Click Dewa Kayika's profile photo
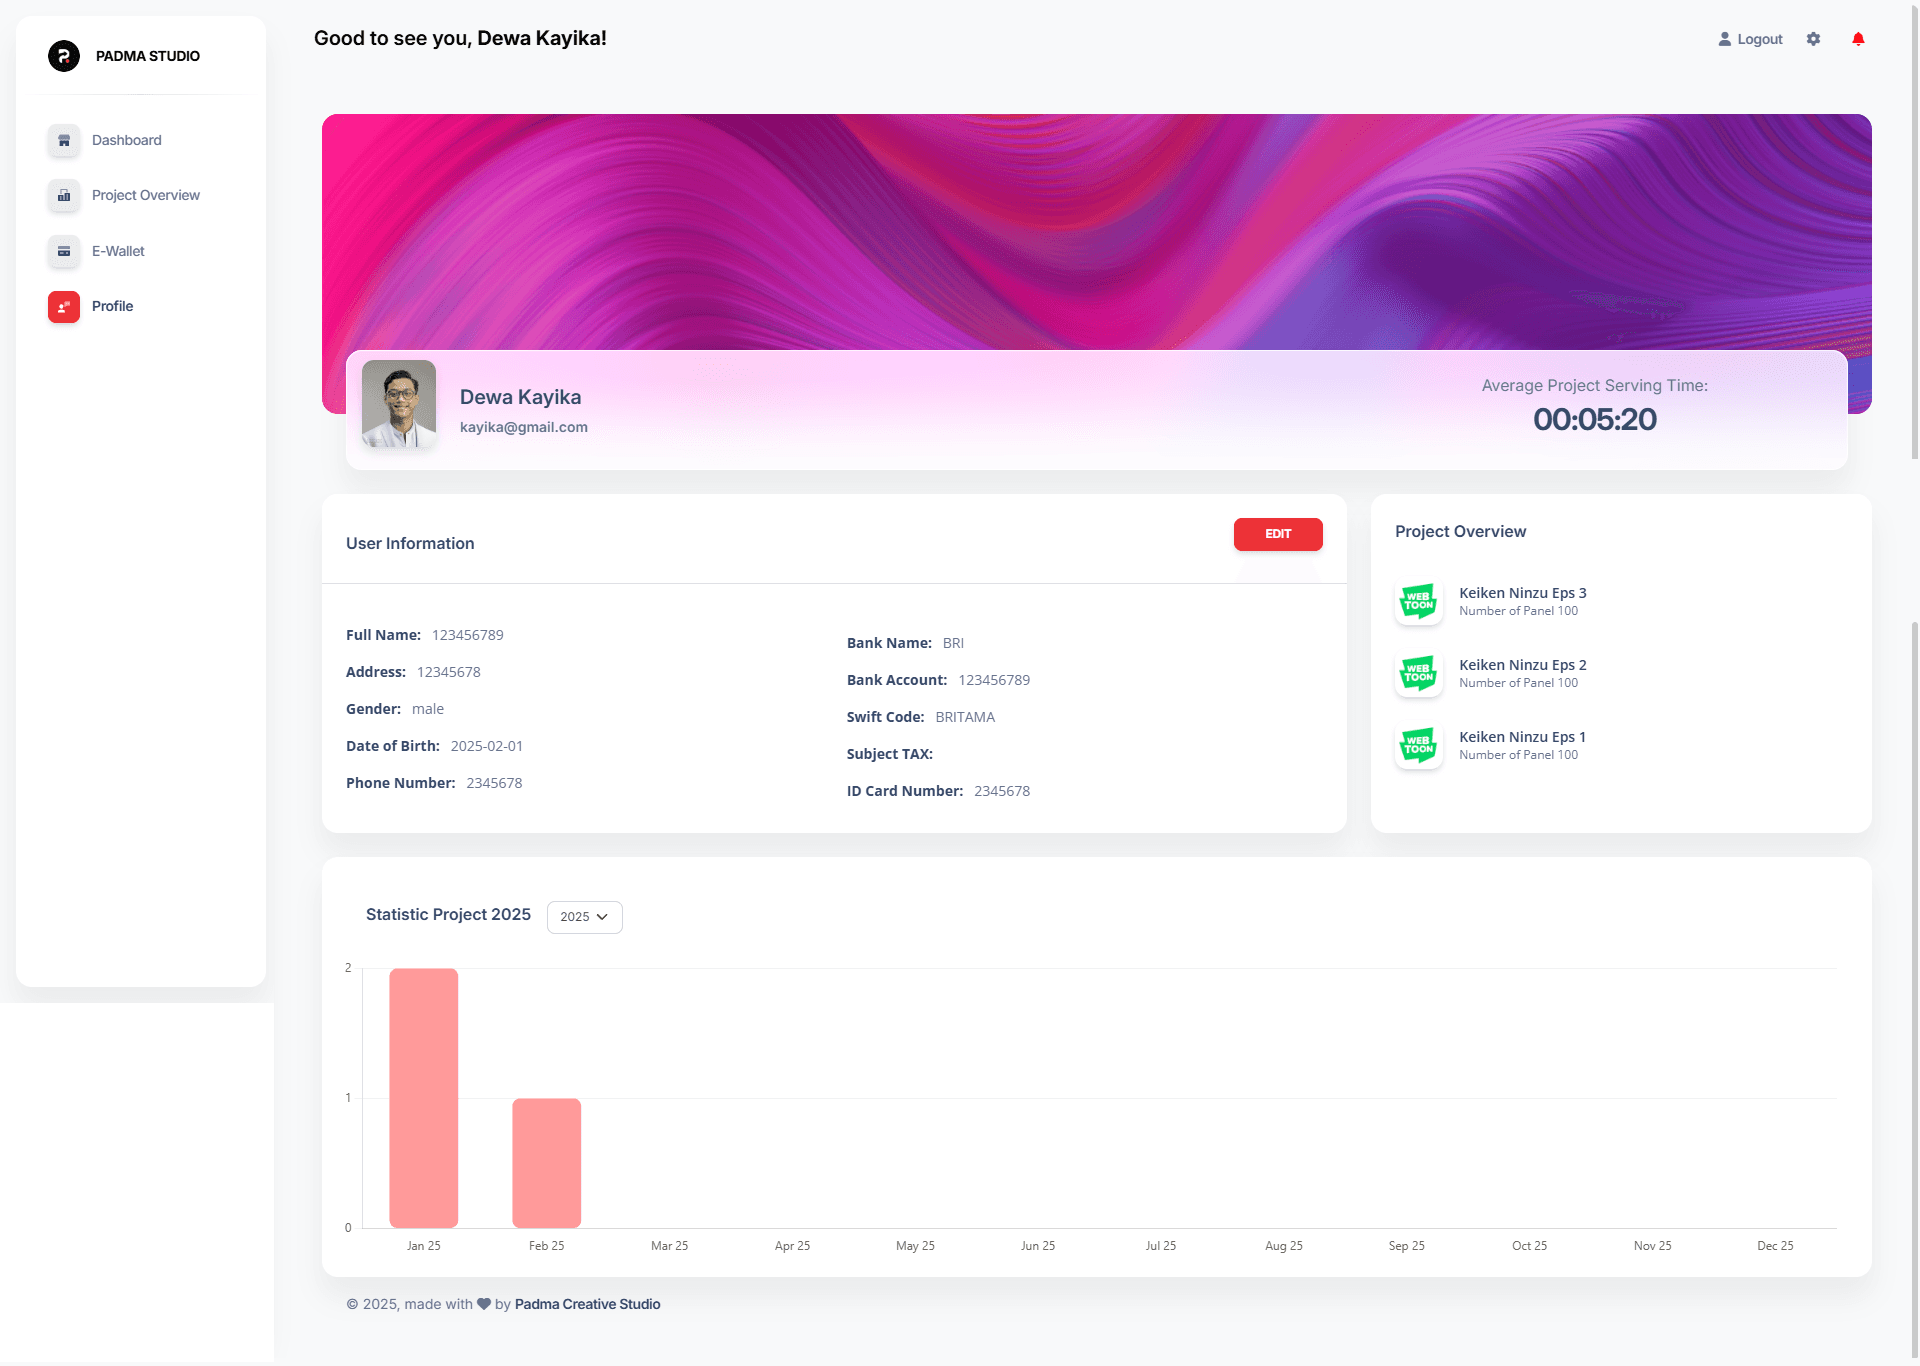 coord(399,404)
